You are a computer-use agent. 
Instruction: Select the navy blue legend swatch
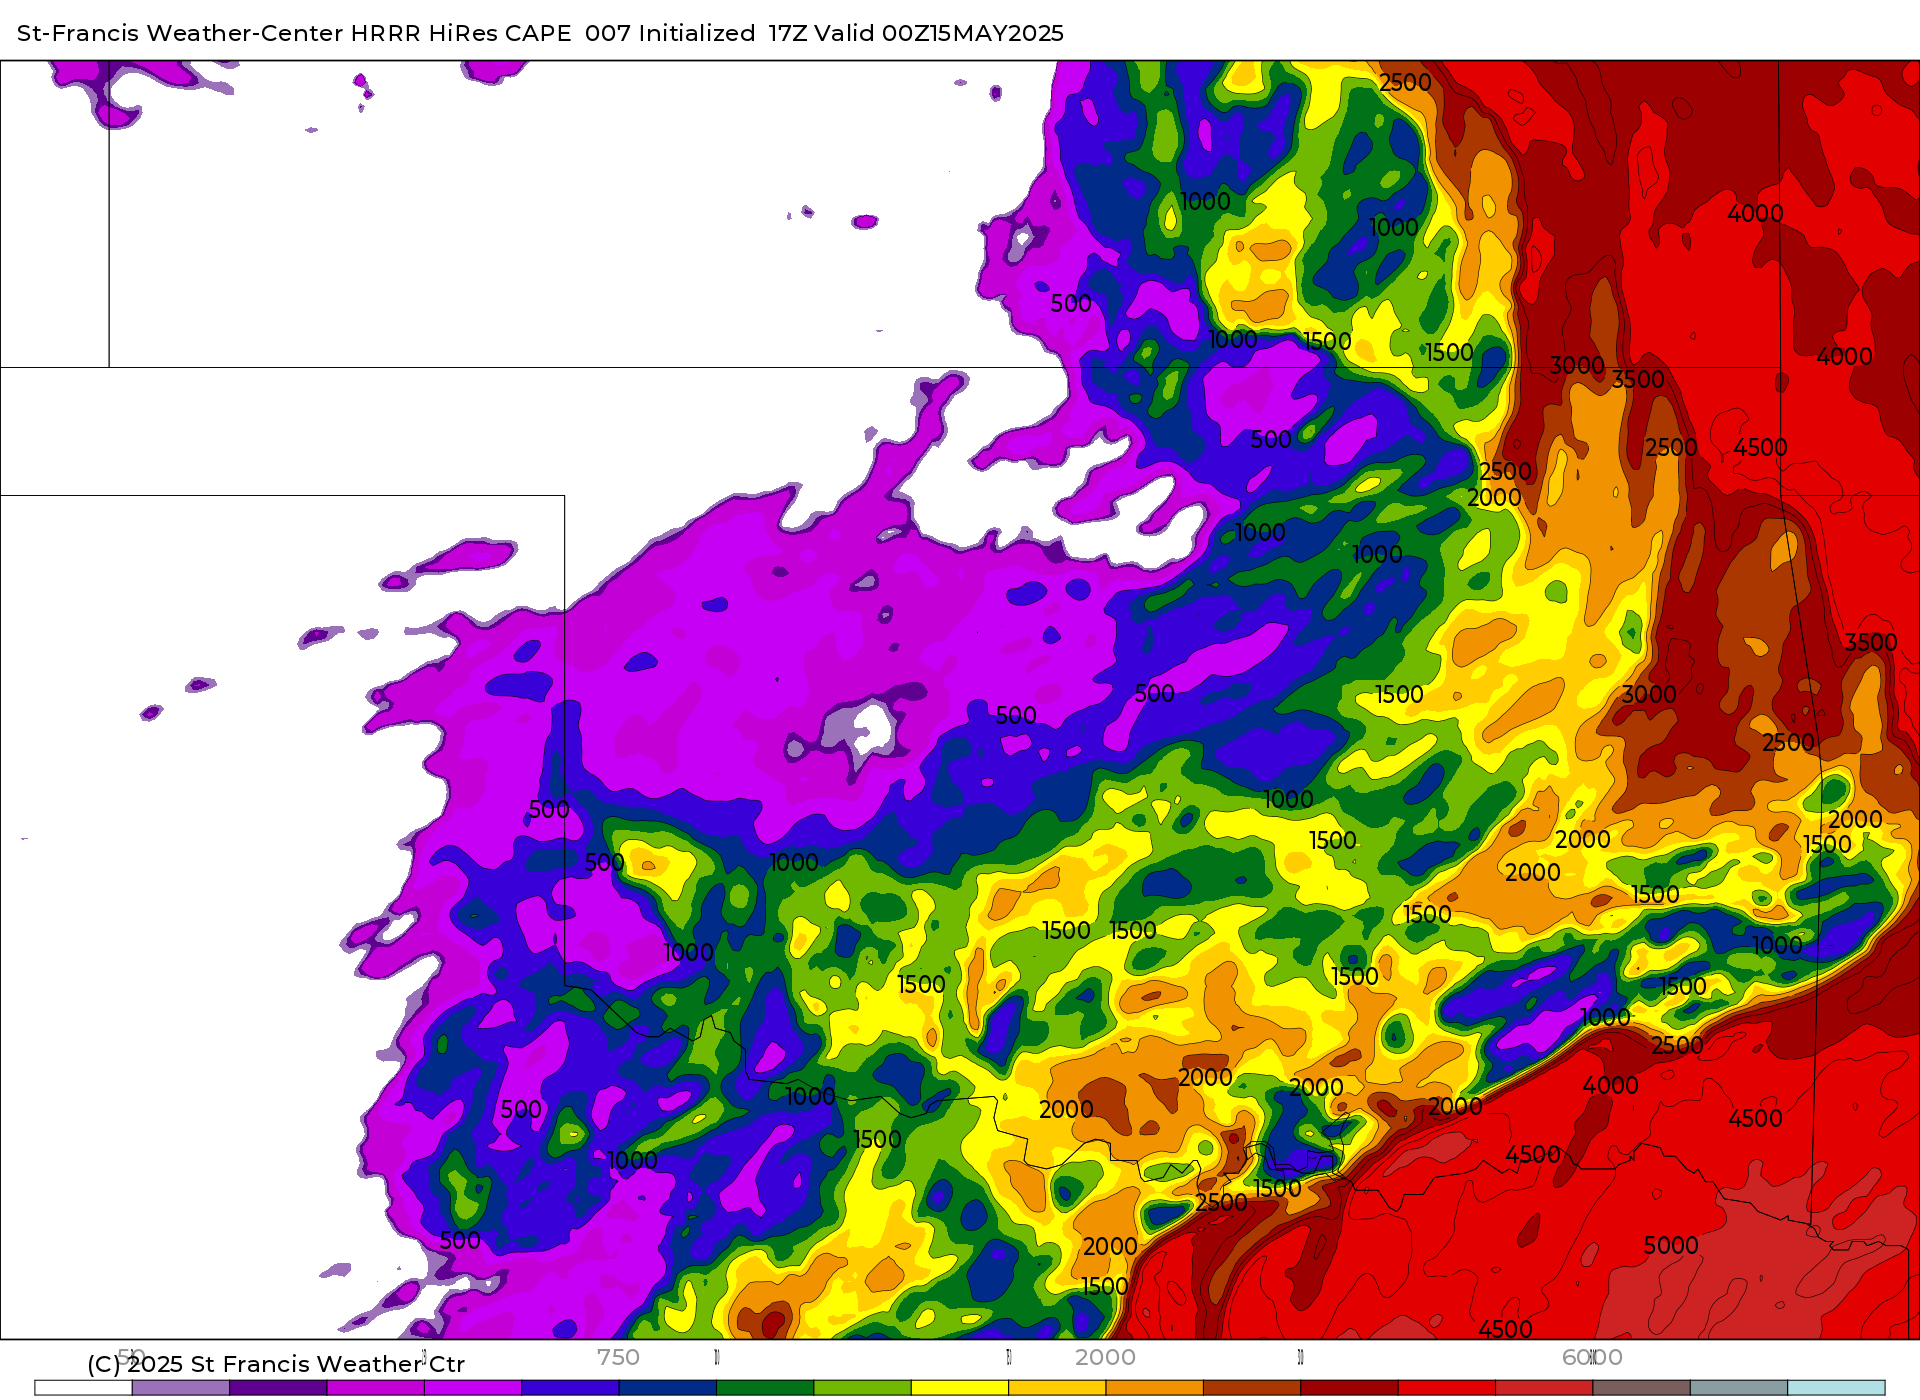[668, 1388]
